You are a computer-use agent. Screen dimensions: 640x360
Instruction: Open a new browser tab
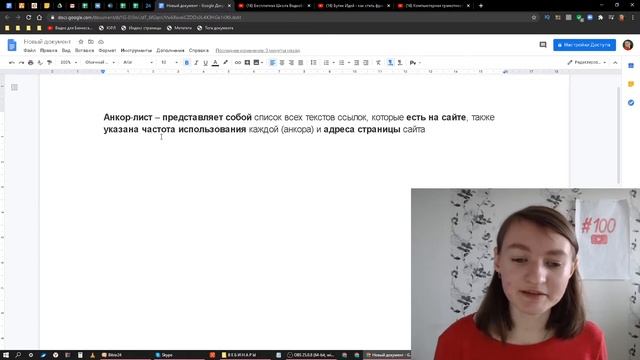[x=480, y=6]
